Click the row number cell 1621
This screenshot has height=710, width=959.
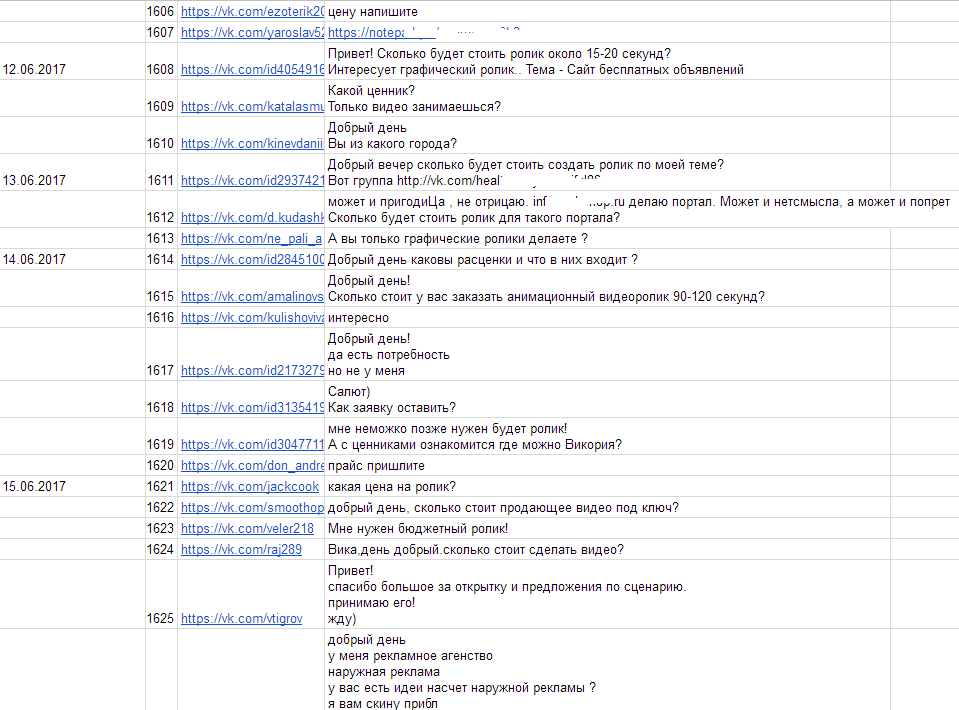161,487
